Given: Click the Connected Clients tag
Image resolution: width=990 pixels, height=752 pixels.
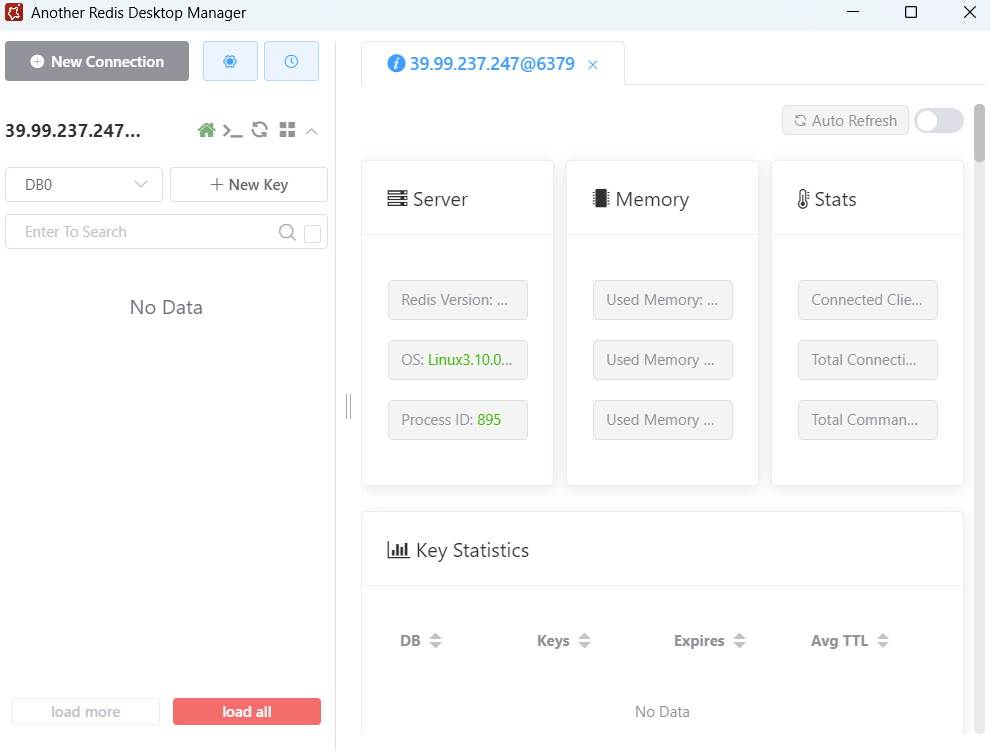Looking at the screenshot, I should [868, 300].
